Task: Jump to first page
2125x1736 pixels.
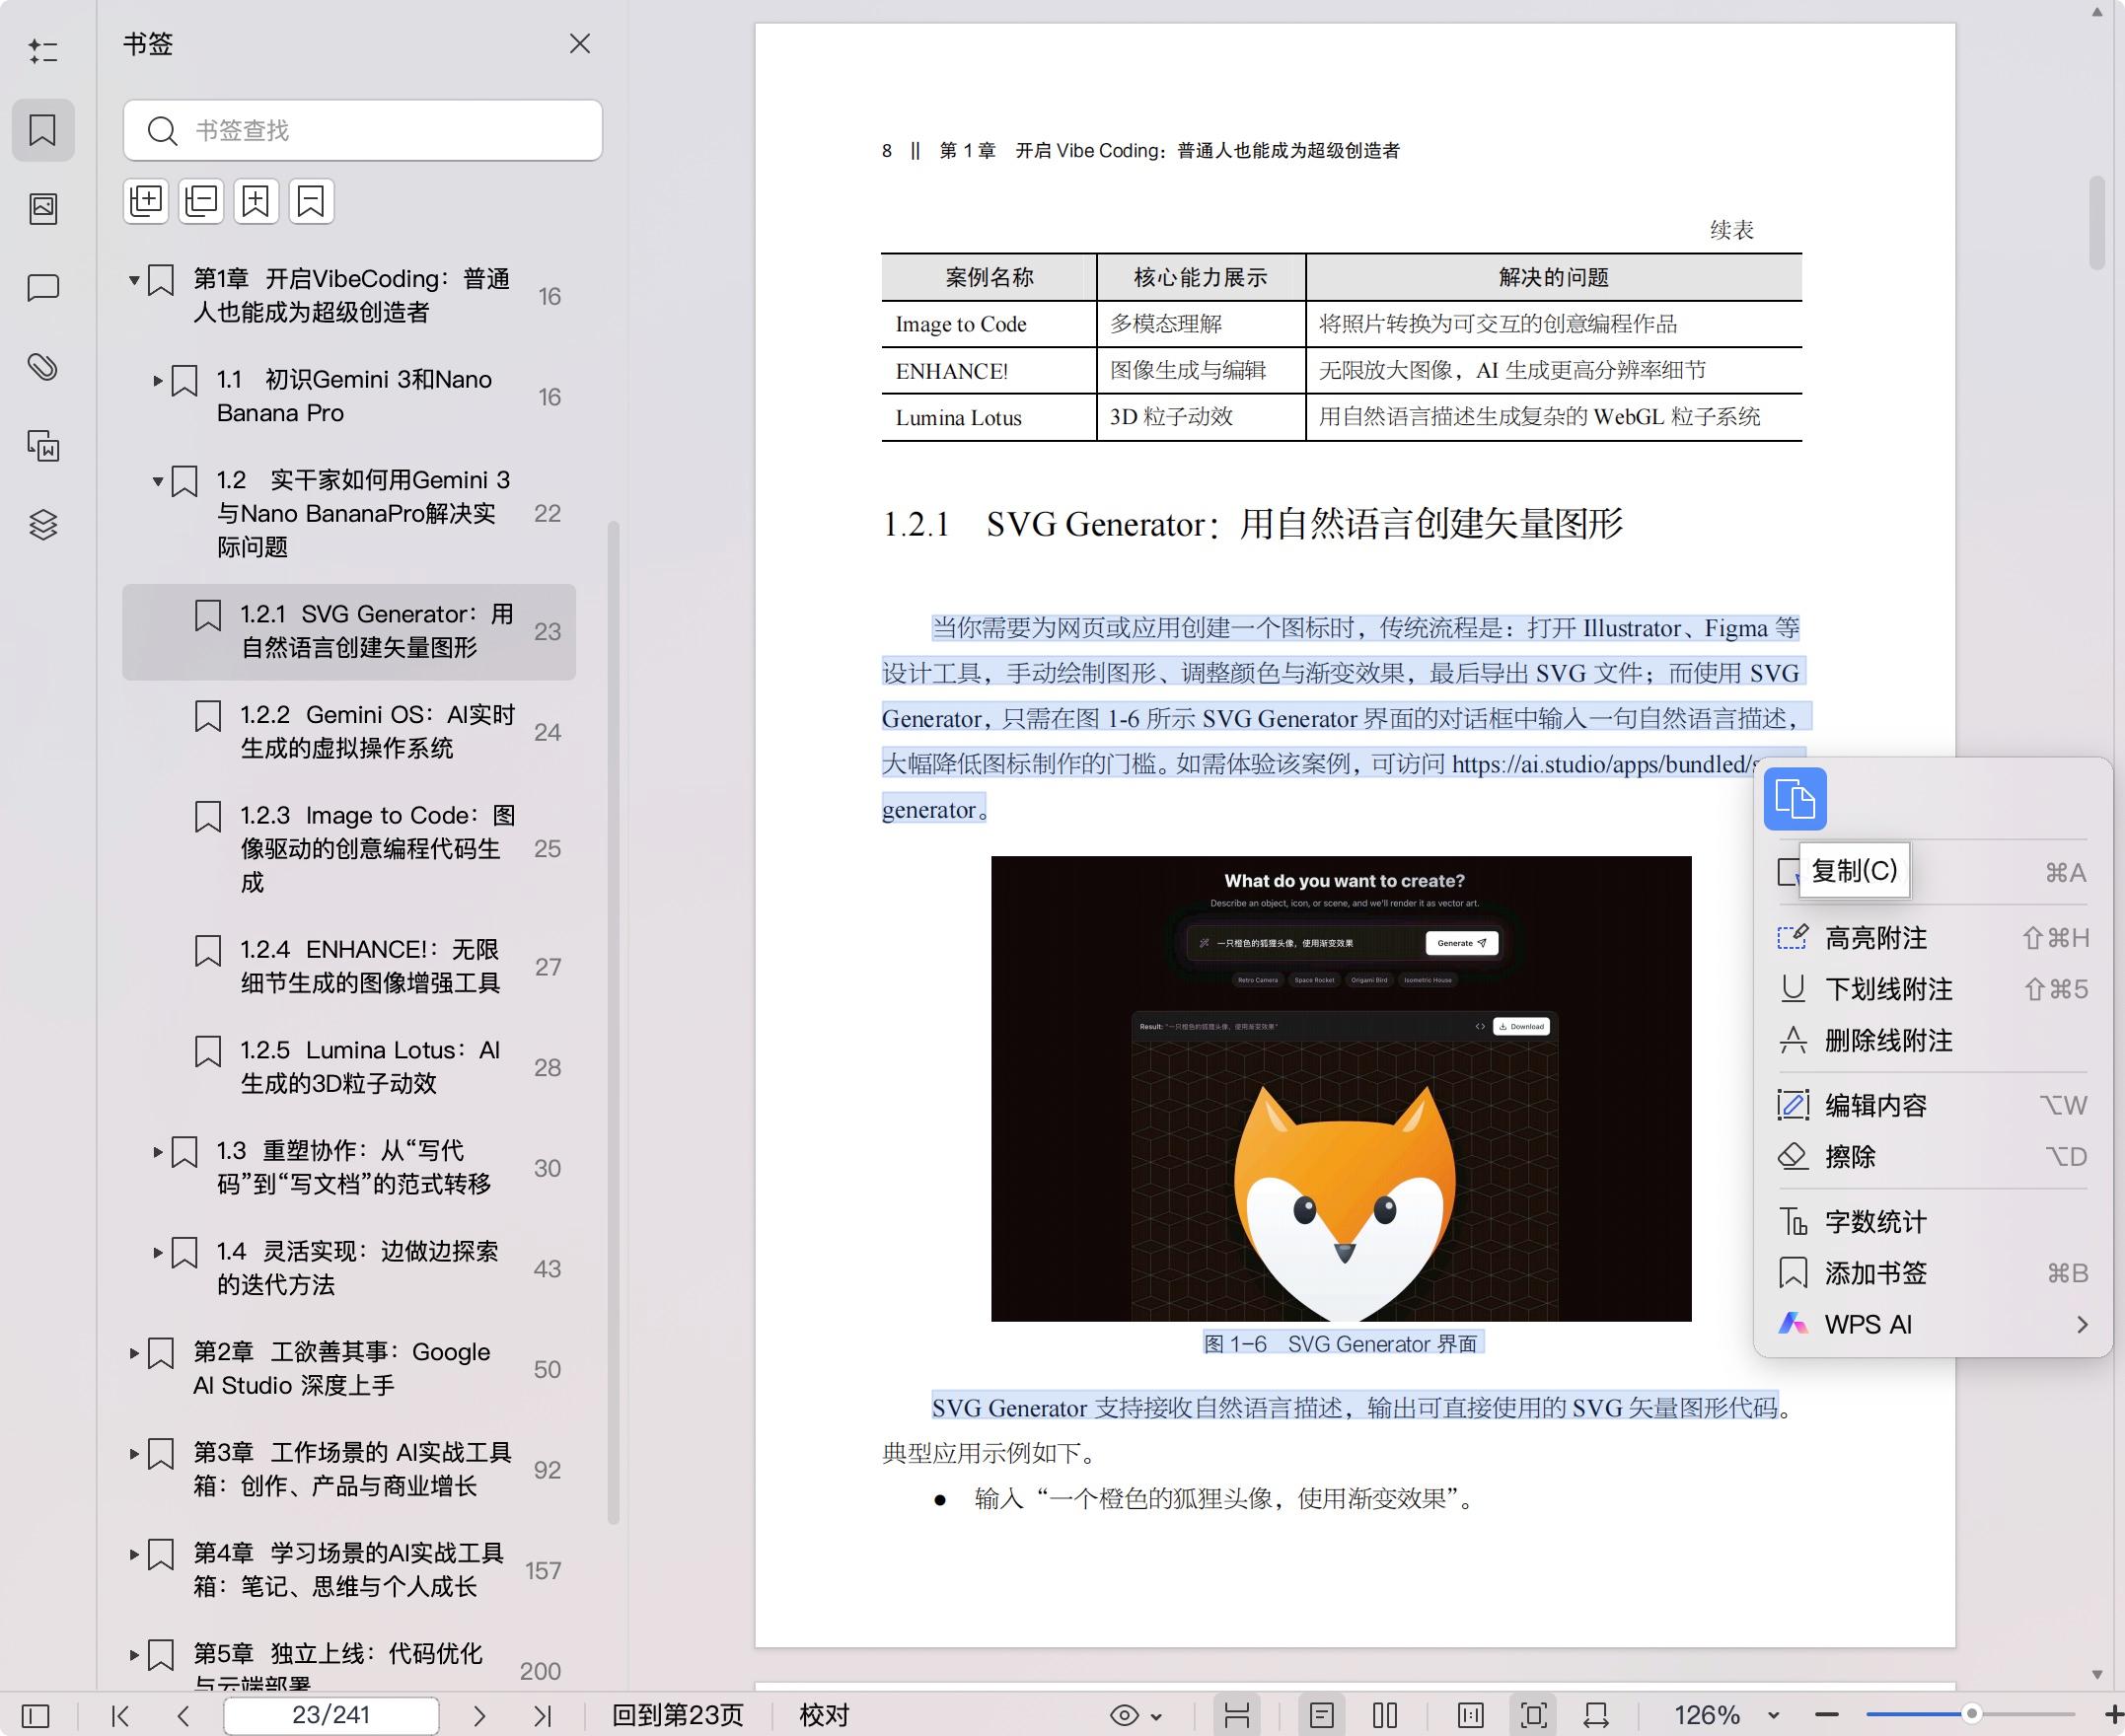Action: click(x=121, y=1716)
